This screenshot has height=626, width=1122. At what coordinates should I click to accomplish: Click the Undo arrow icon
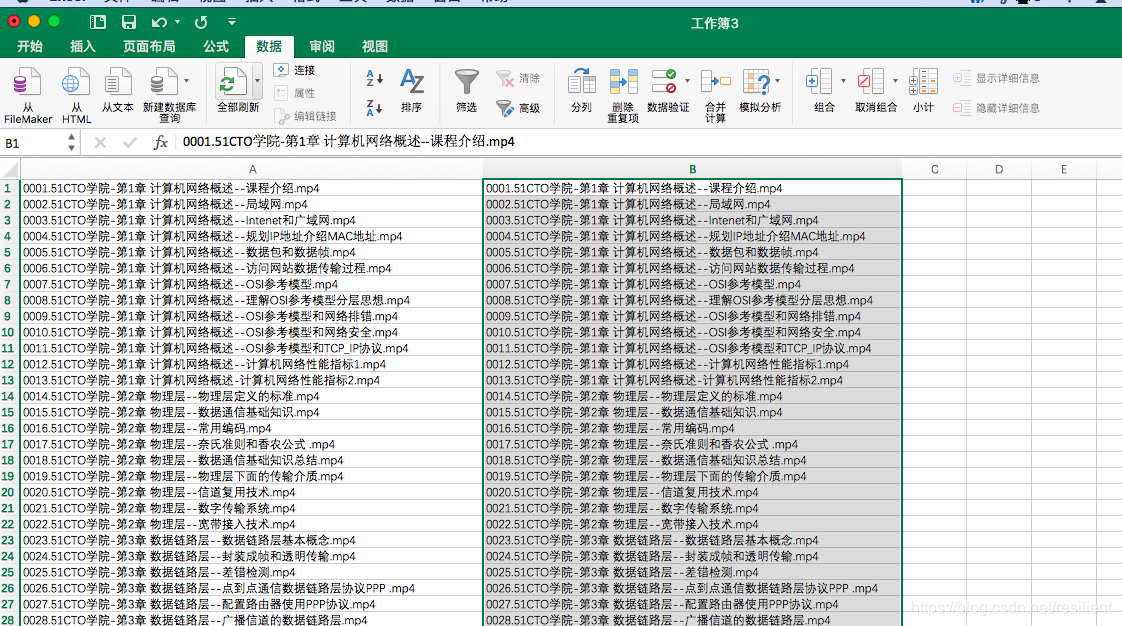[x=160, y=23]
